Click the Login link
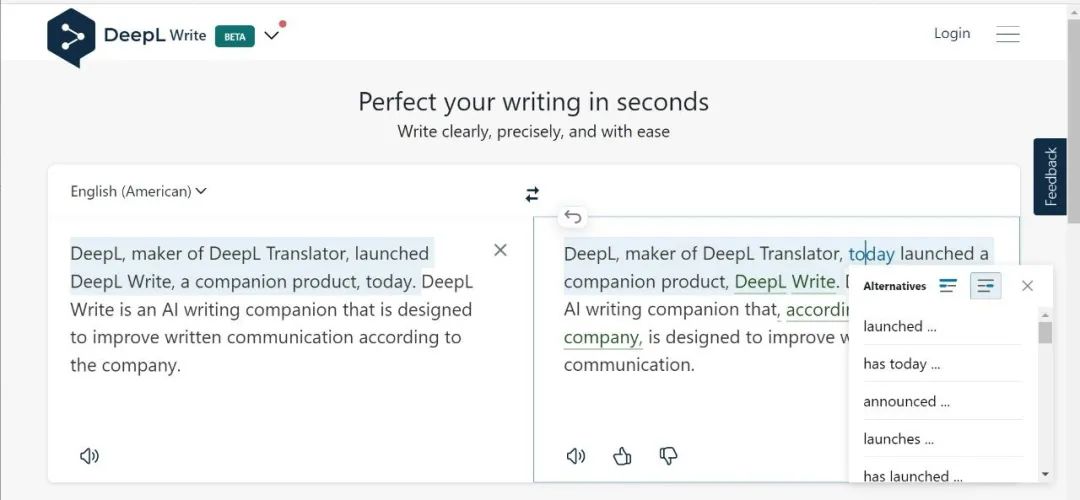 tap(951, 33)
